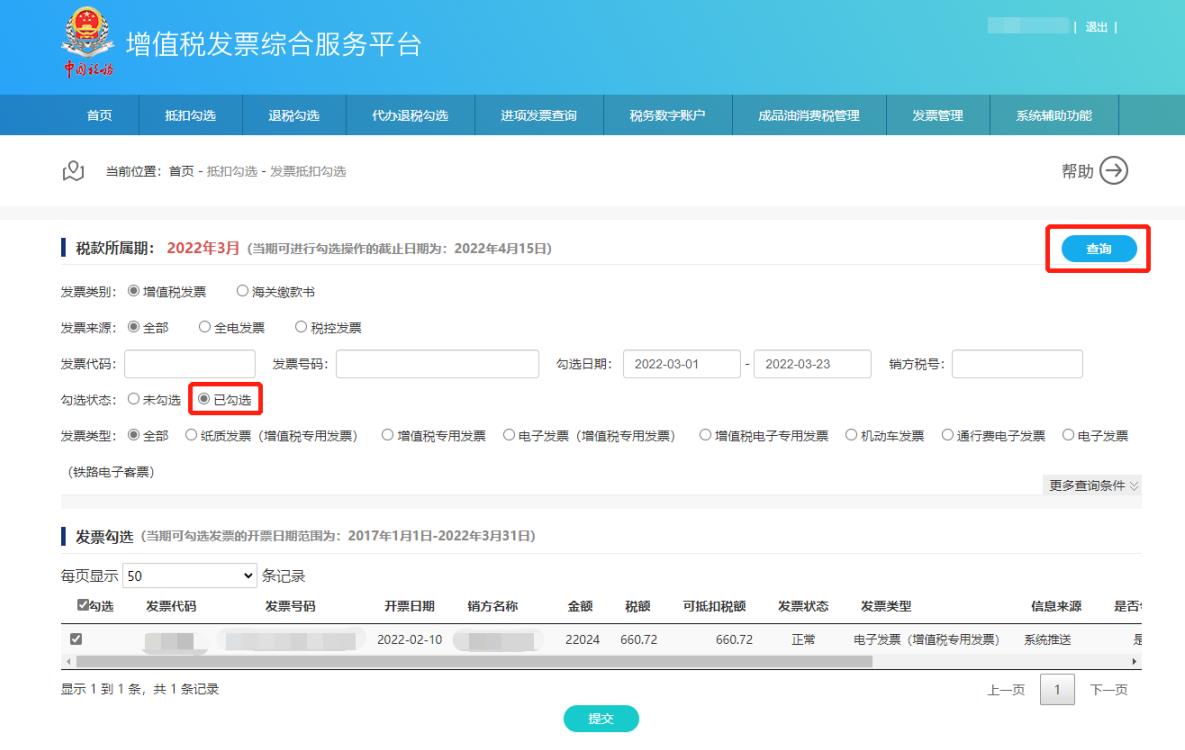
Task: Open the 税务数字账户 menu
Action: click(x=668, y=115)
